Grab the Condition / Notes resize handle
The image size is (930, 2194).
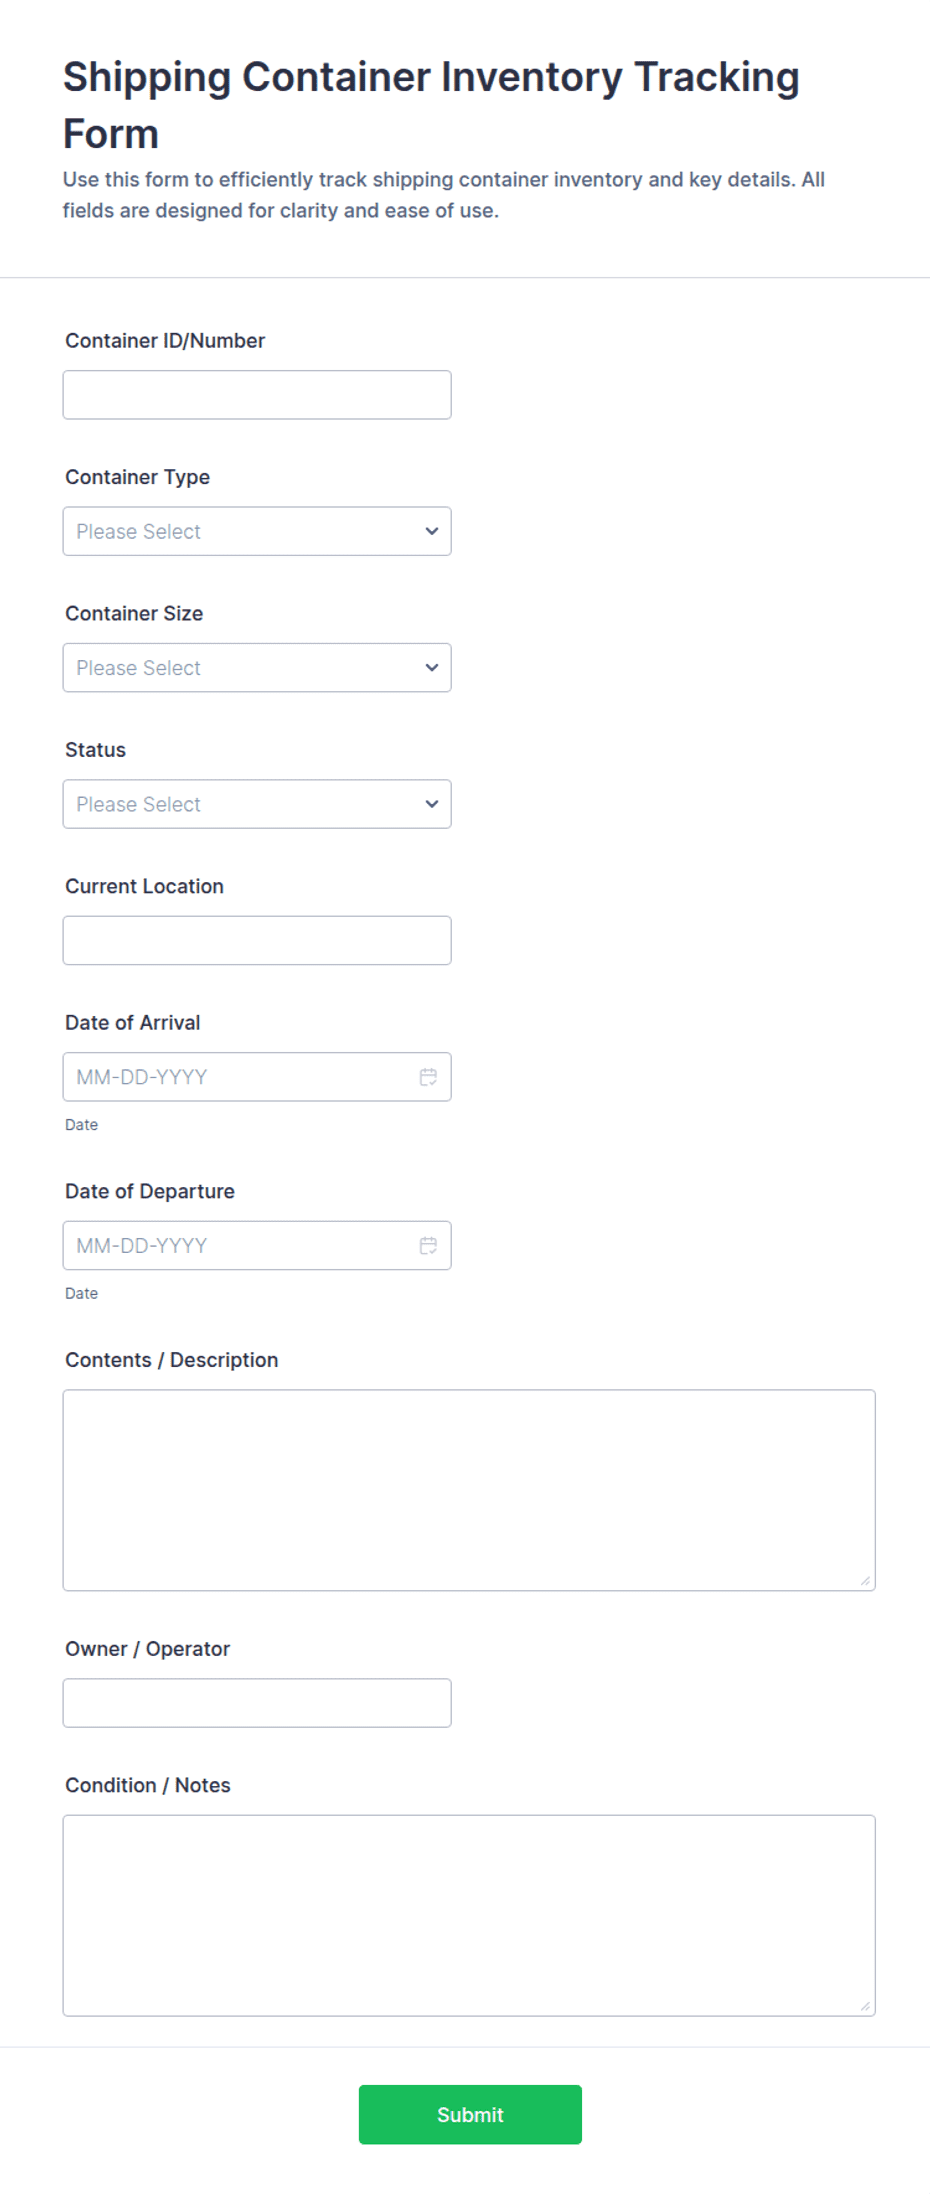pos(865,2006)
